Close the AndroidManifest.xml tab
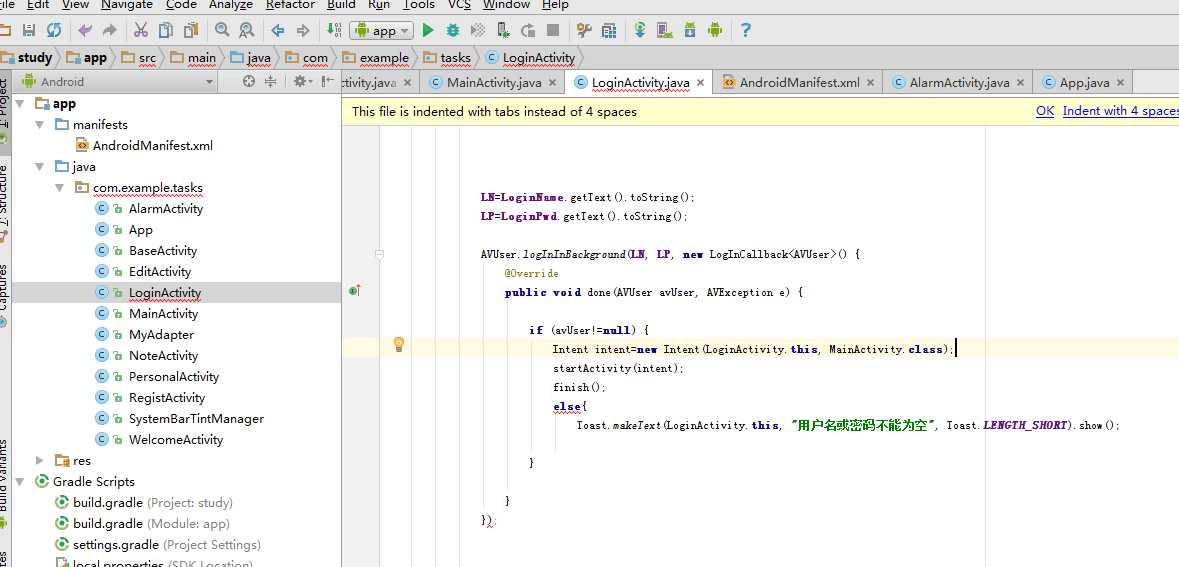This screenshot has width=1179, height=567. [x=870, y=83]
